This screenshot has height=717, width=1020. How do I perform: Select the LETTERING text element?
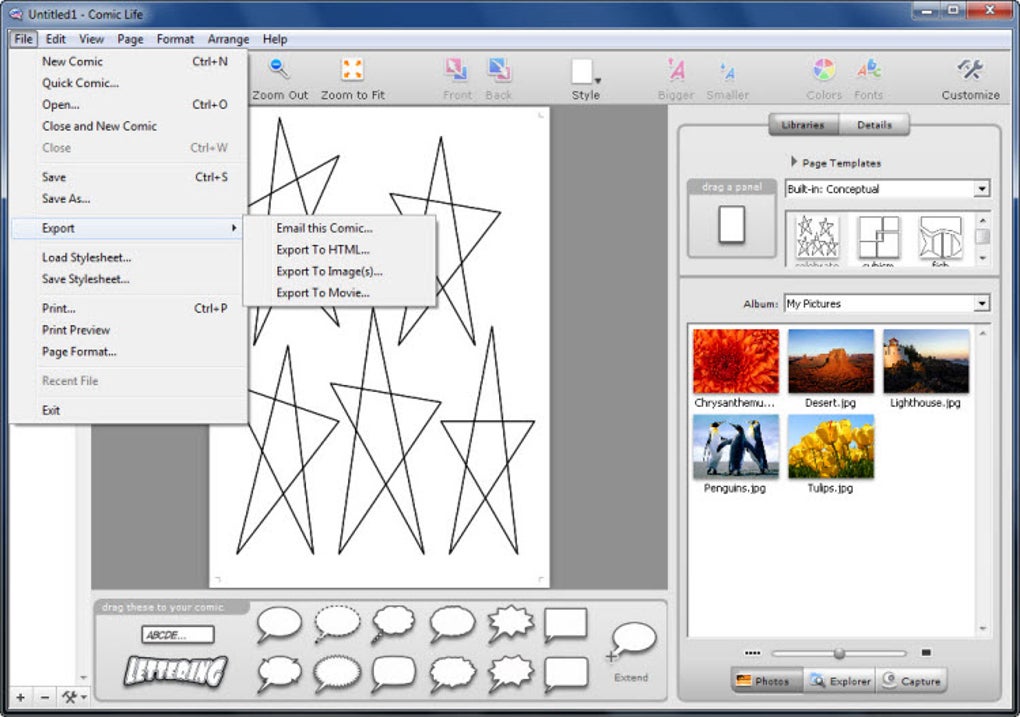click(176, 671)
